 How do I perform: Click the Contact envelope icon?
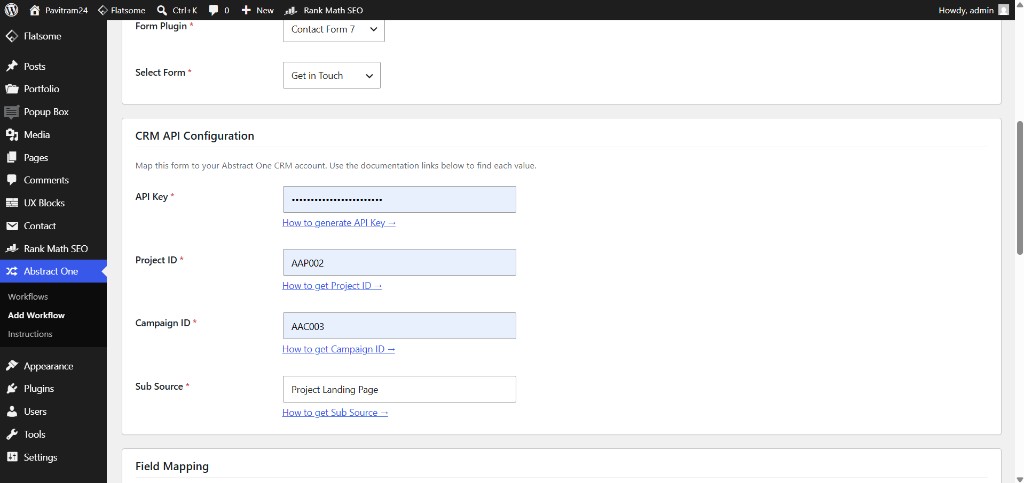[12, 226]
